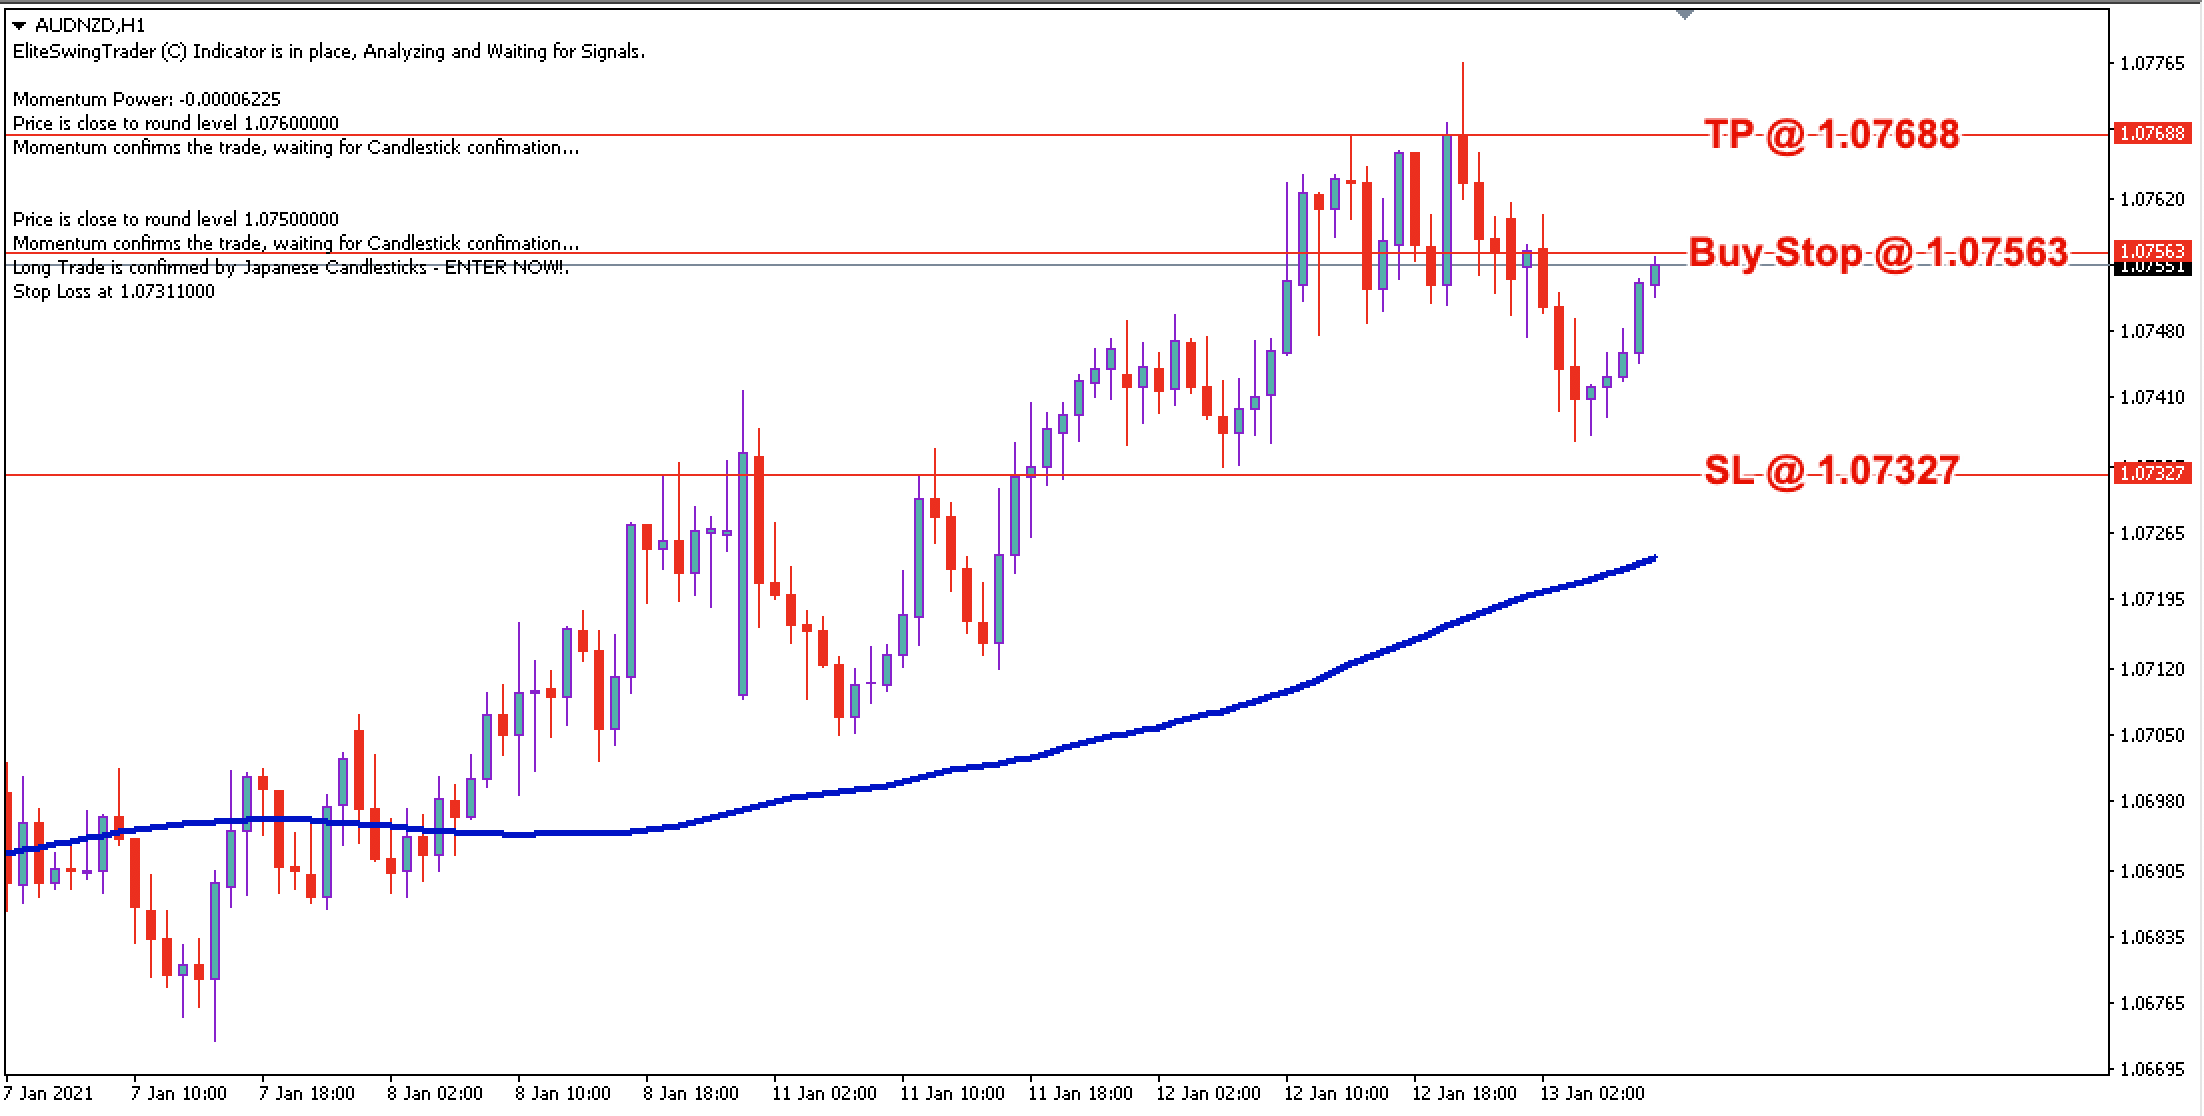
Task: Click the Stop Loss at 1.07311000 text
Action: 113,292
